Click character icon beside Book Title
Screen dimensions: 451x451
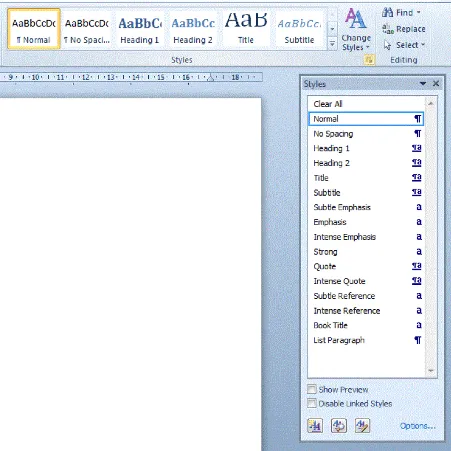pyautogui.click(x=419, y=325)
